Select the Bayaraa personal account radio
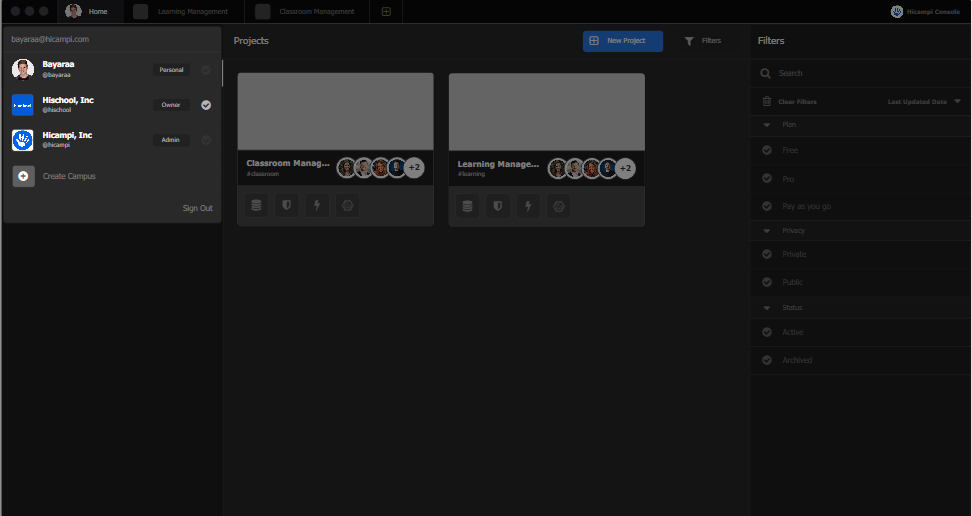The image size is (972, 516). click(x=206, y=70)
